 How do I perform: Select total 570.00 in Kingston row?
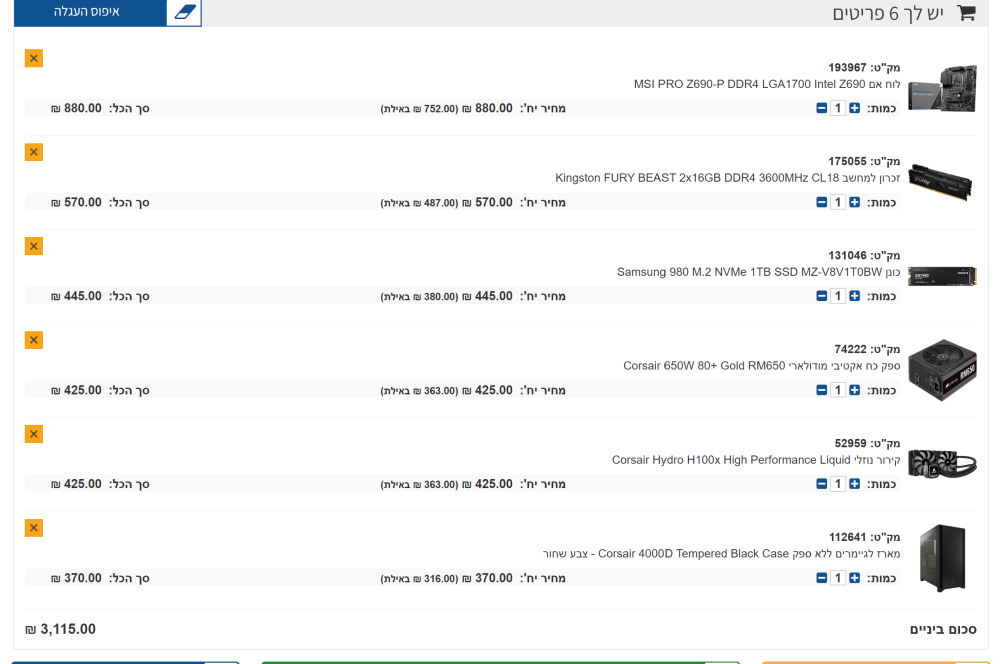coord(77,202)
